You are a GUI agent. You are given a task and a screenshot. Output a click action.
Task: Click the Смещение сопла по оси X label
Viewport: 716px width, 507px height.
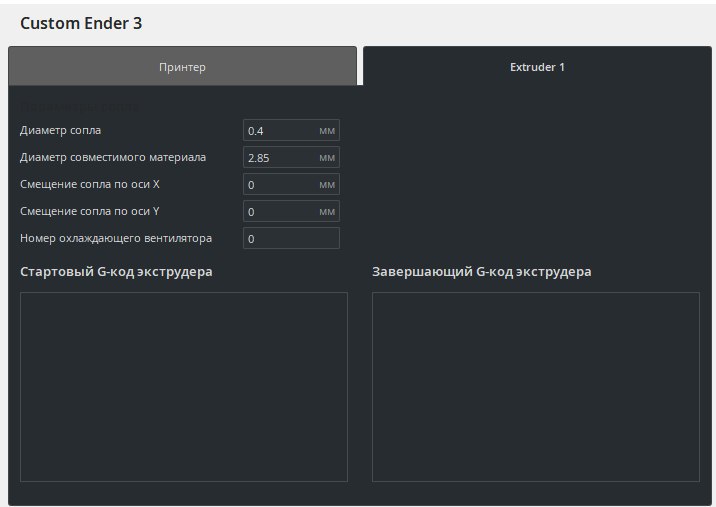[90, 184]
